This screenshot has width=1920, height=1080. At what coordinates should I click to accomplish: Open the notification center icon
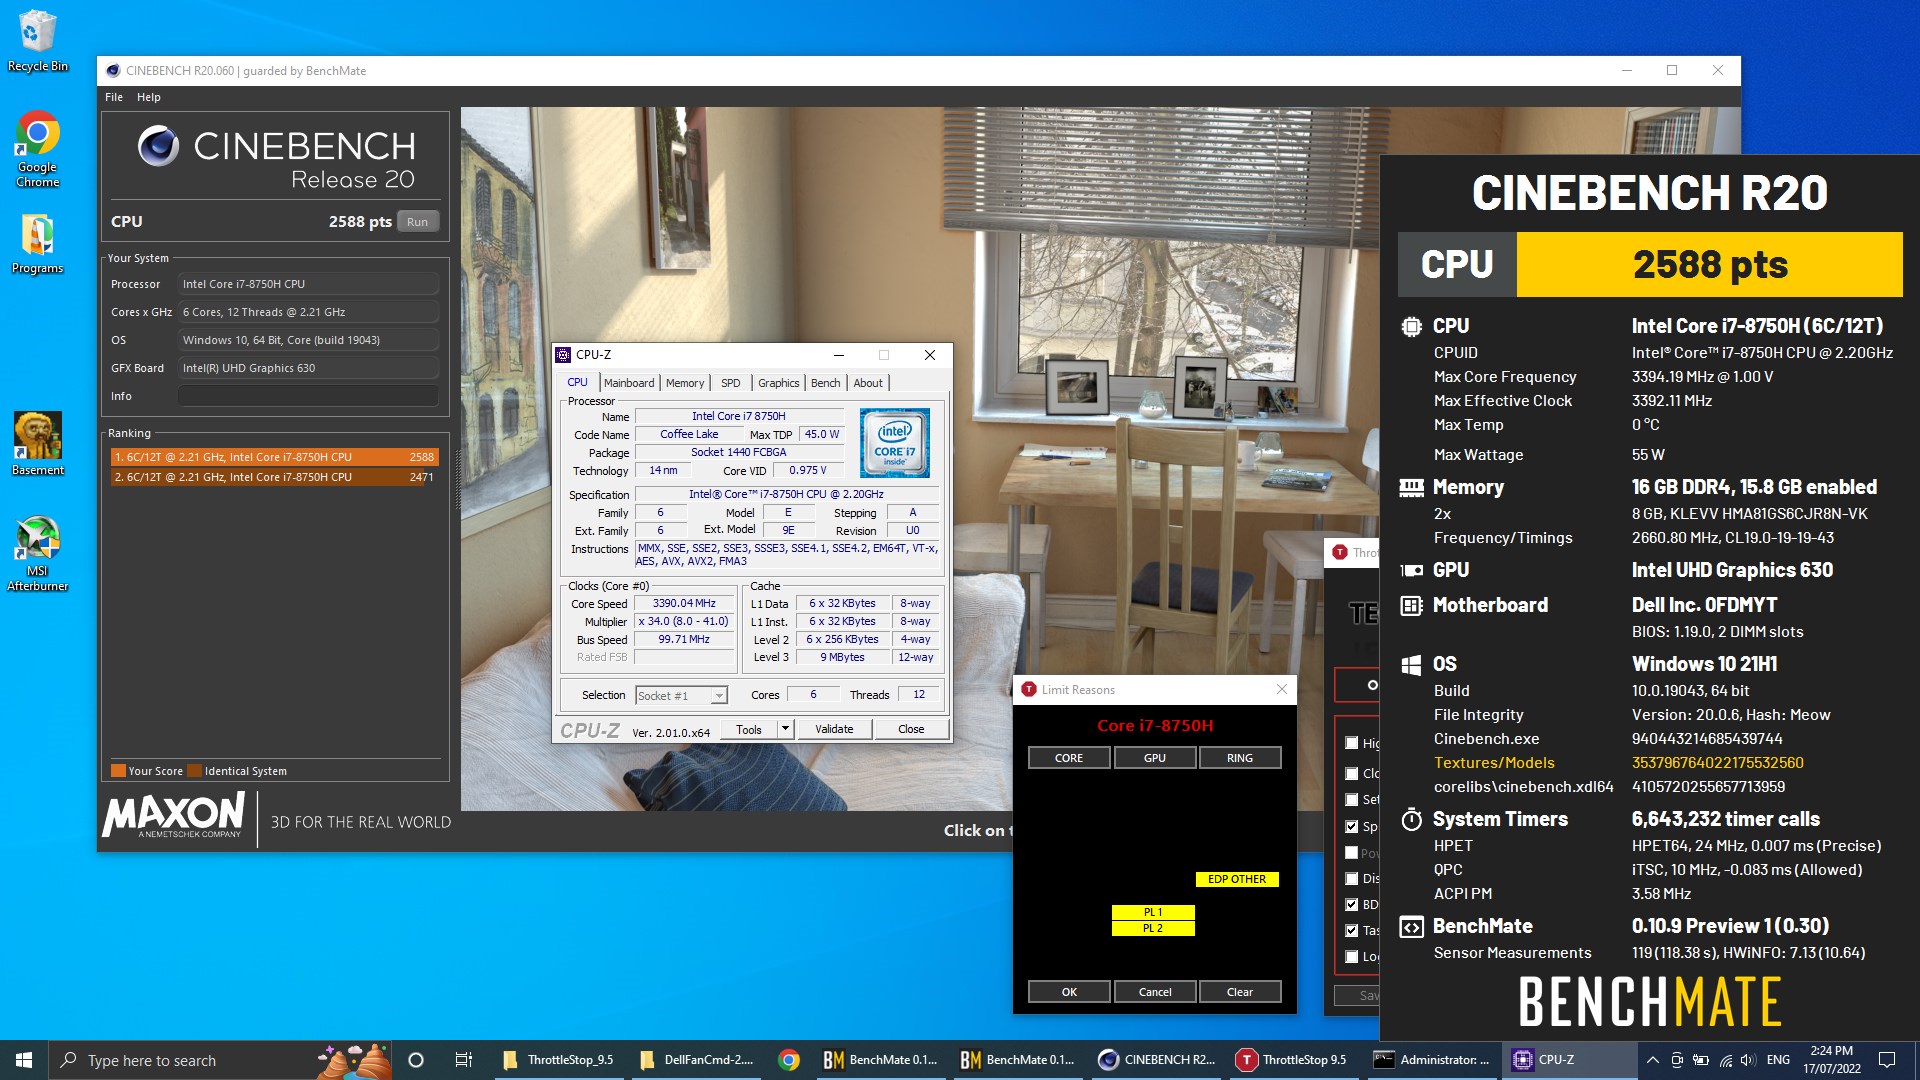1887,1060
